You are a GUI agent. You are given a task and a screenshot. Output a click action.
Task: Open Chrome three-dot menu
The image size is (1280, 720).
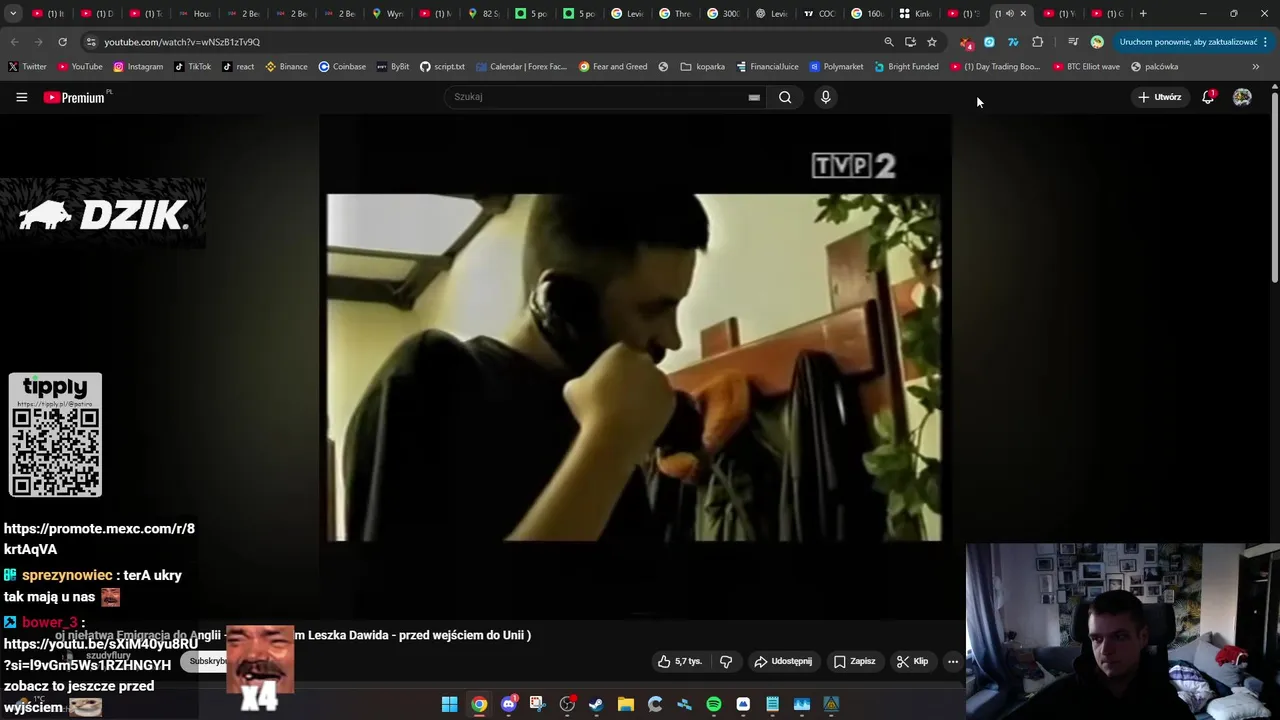pos(1266,42)
